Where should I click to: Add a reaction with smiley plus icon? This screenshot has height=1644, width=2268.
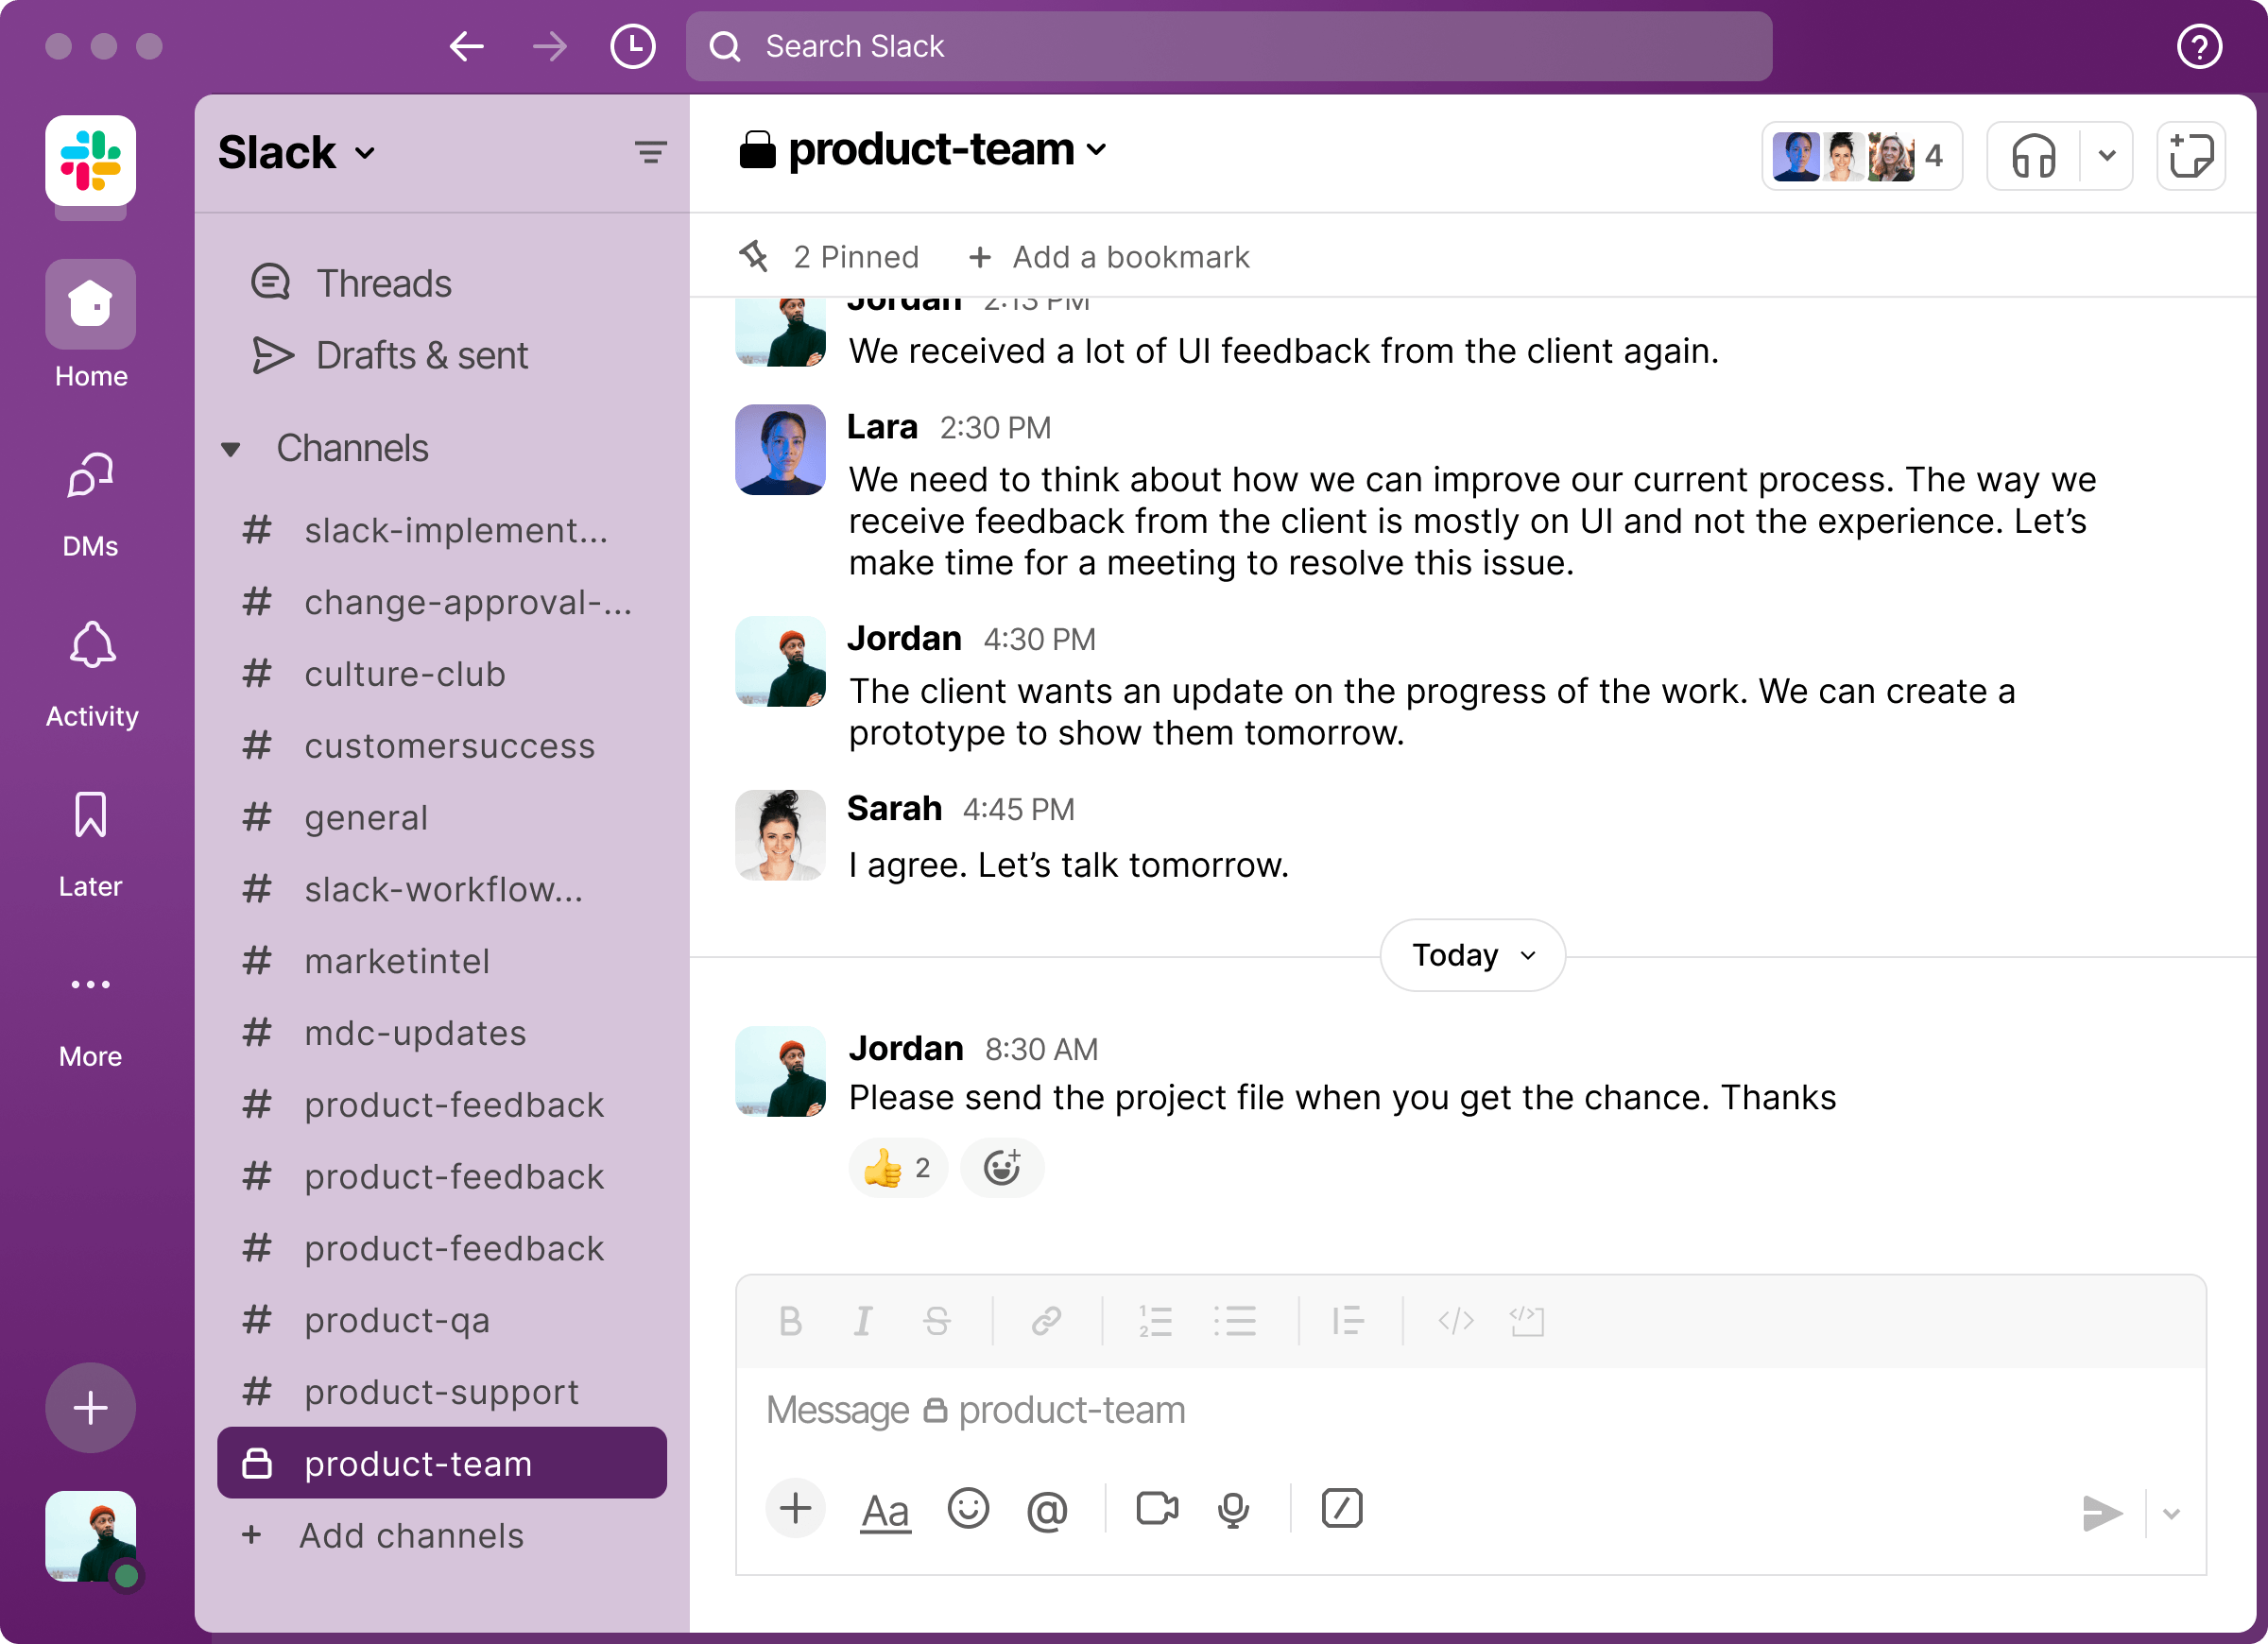click(1001, 1167)
